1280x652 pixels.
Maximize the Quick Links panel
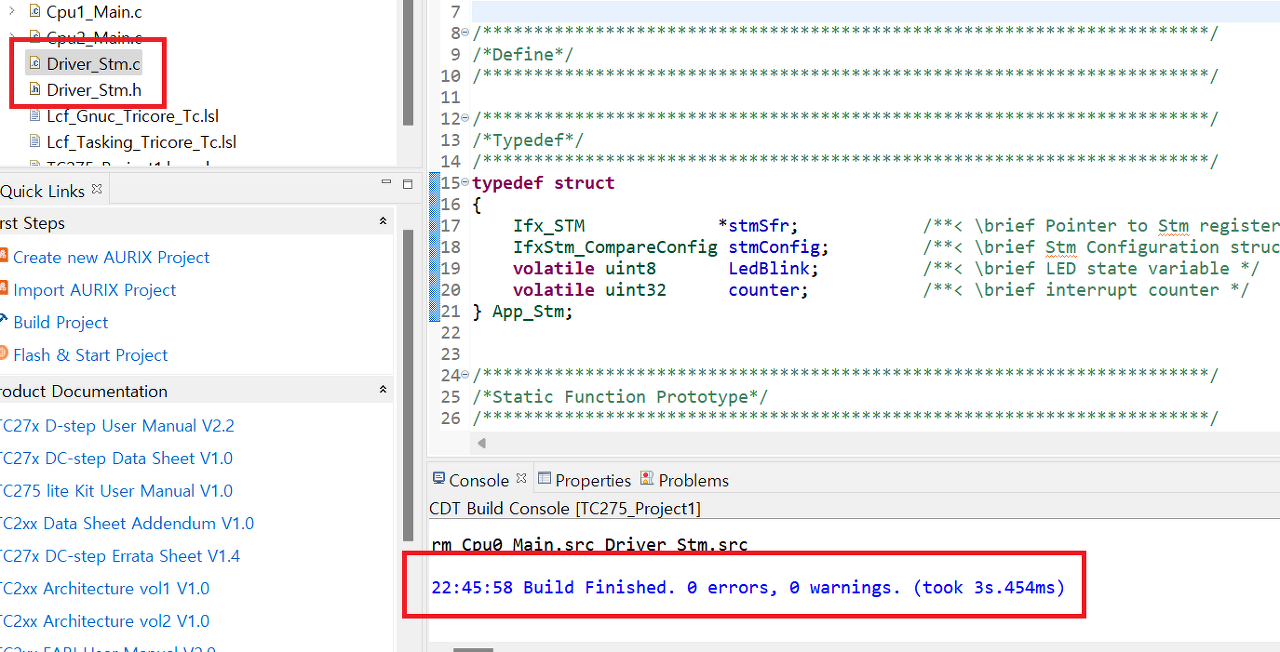coord(407,184)
